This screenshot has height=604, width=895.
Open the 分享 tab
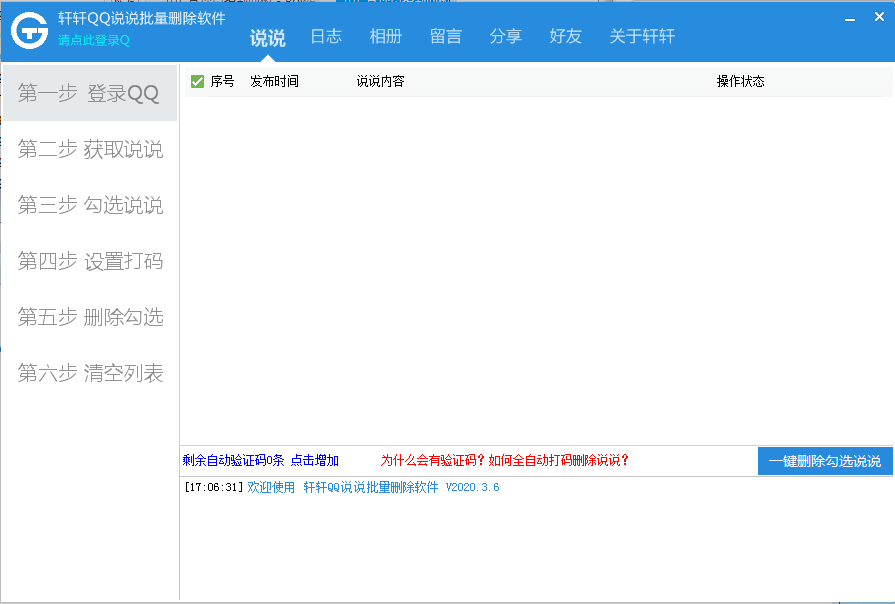pos(506,37)
